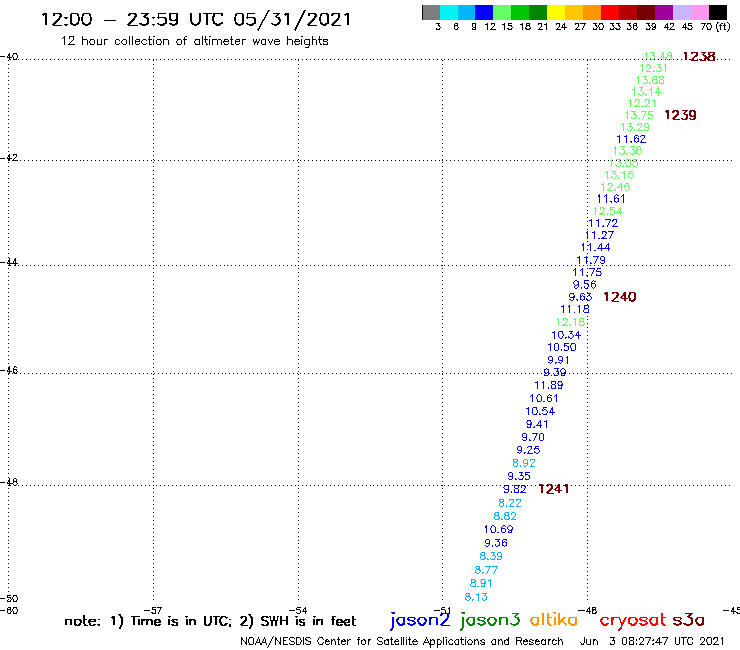Select the cyan swatch in the color scale
This screenshot has height=650, width=740.
(449, 13)
